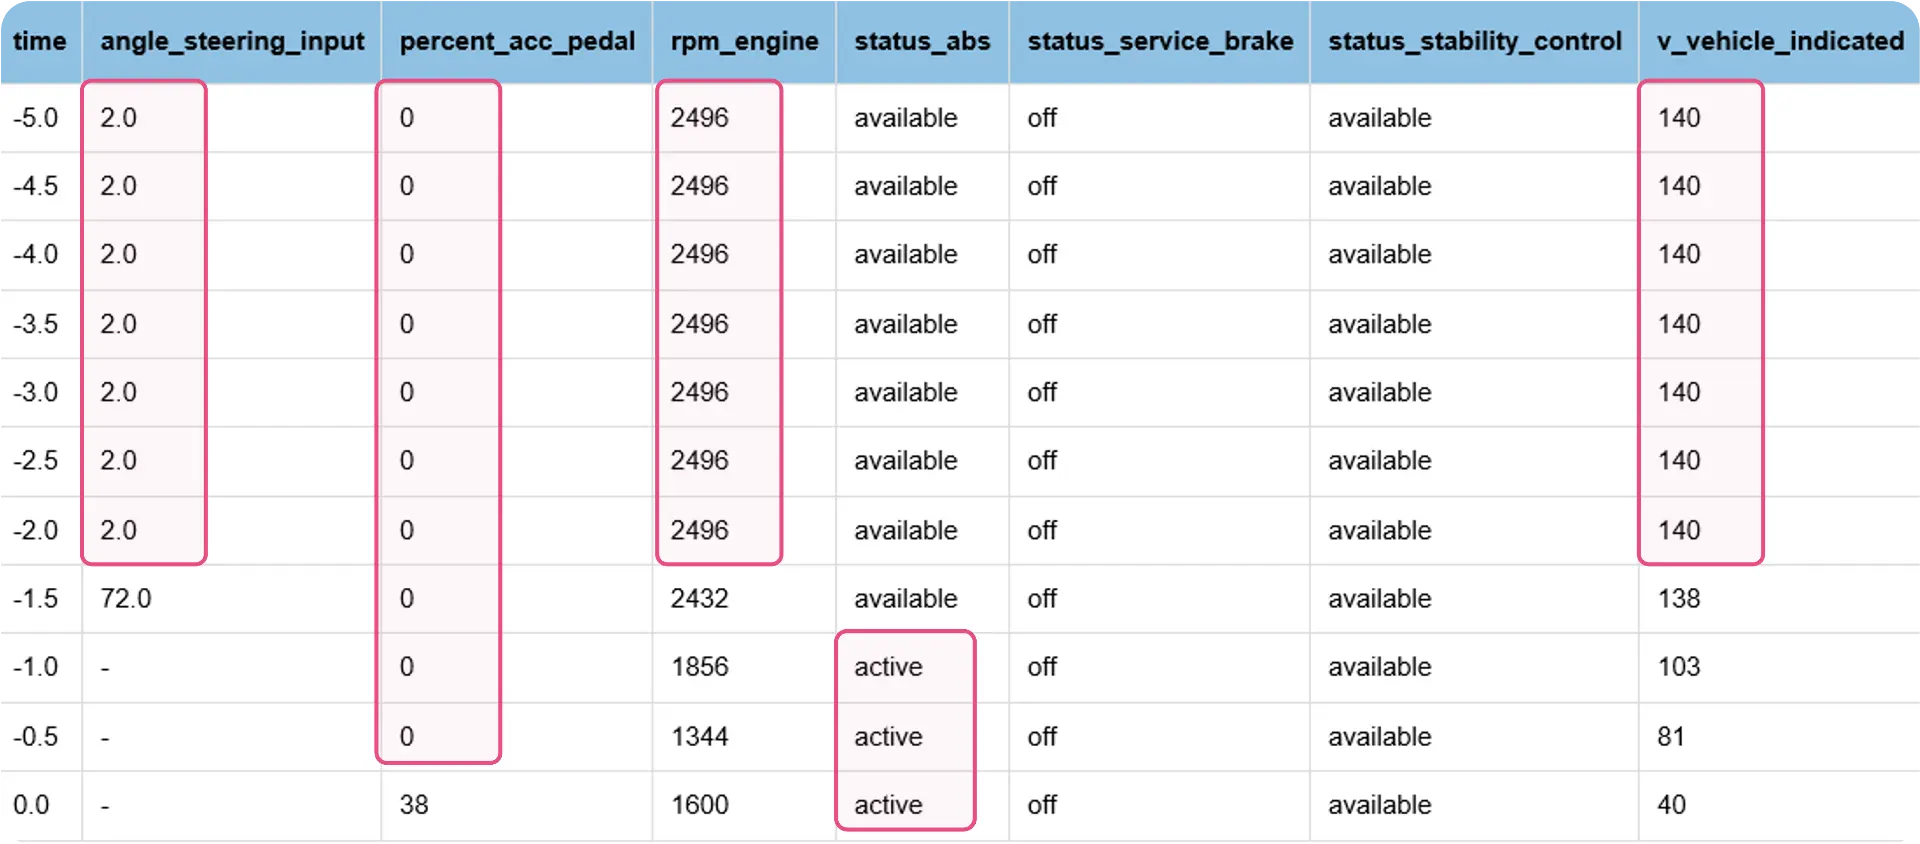
Task: Select the time cell -3.0
Action: (36, 392)
